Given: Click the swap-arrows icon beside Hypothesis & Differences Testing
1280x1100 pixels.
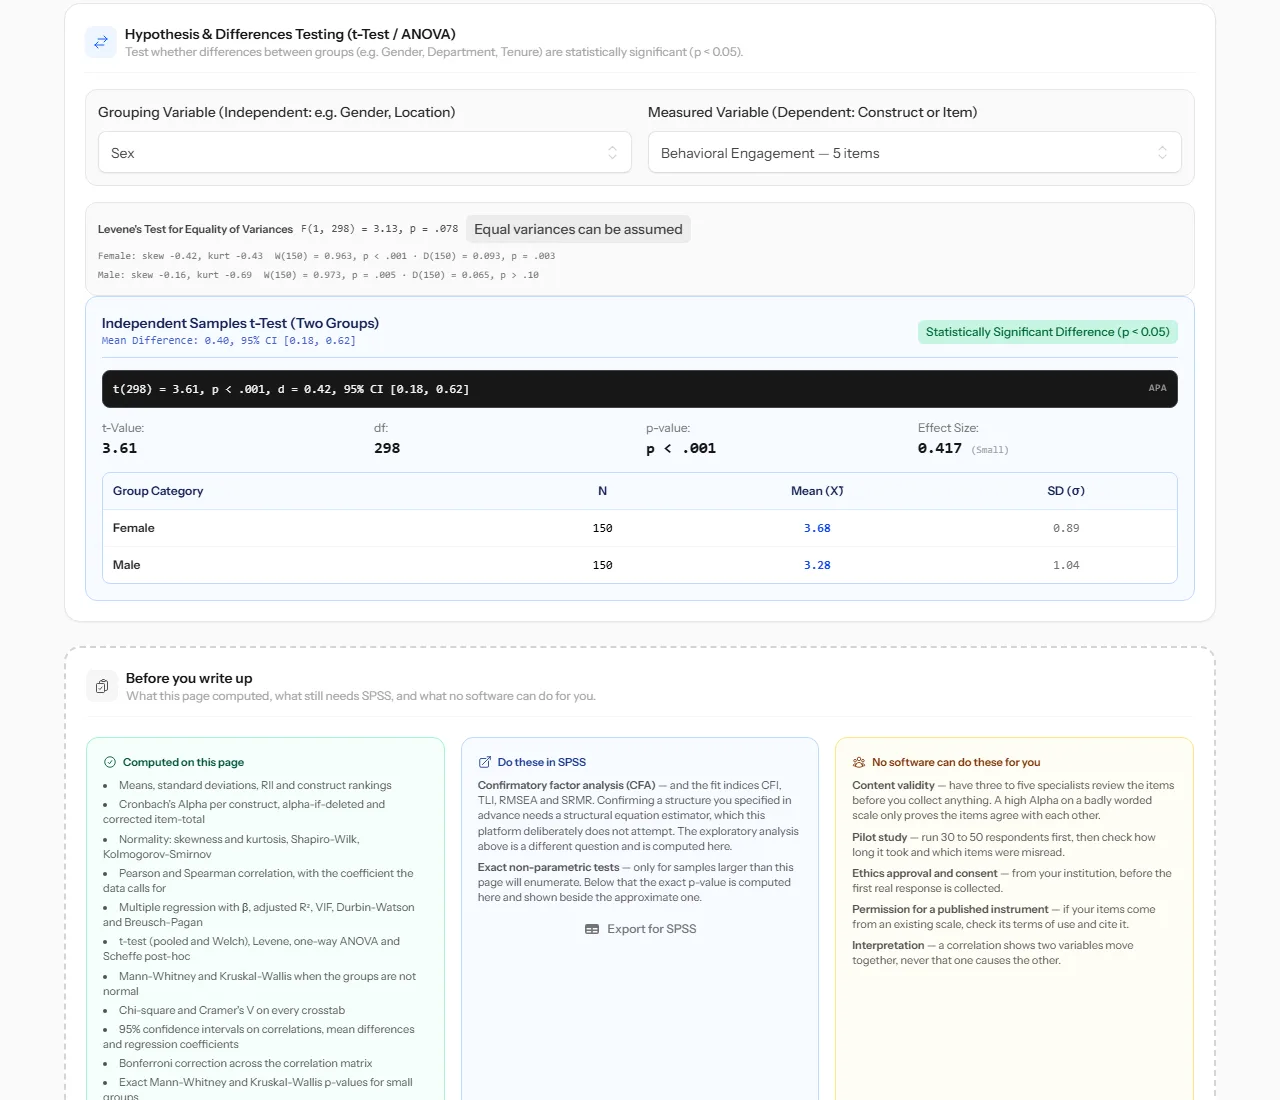Looking at the screenshot, I should click(101, 42).
